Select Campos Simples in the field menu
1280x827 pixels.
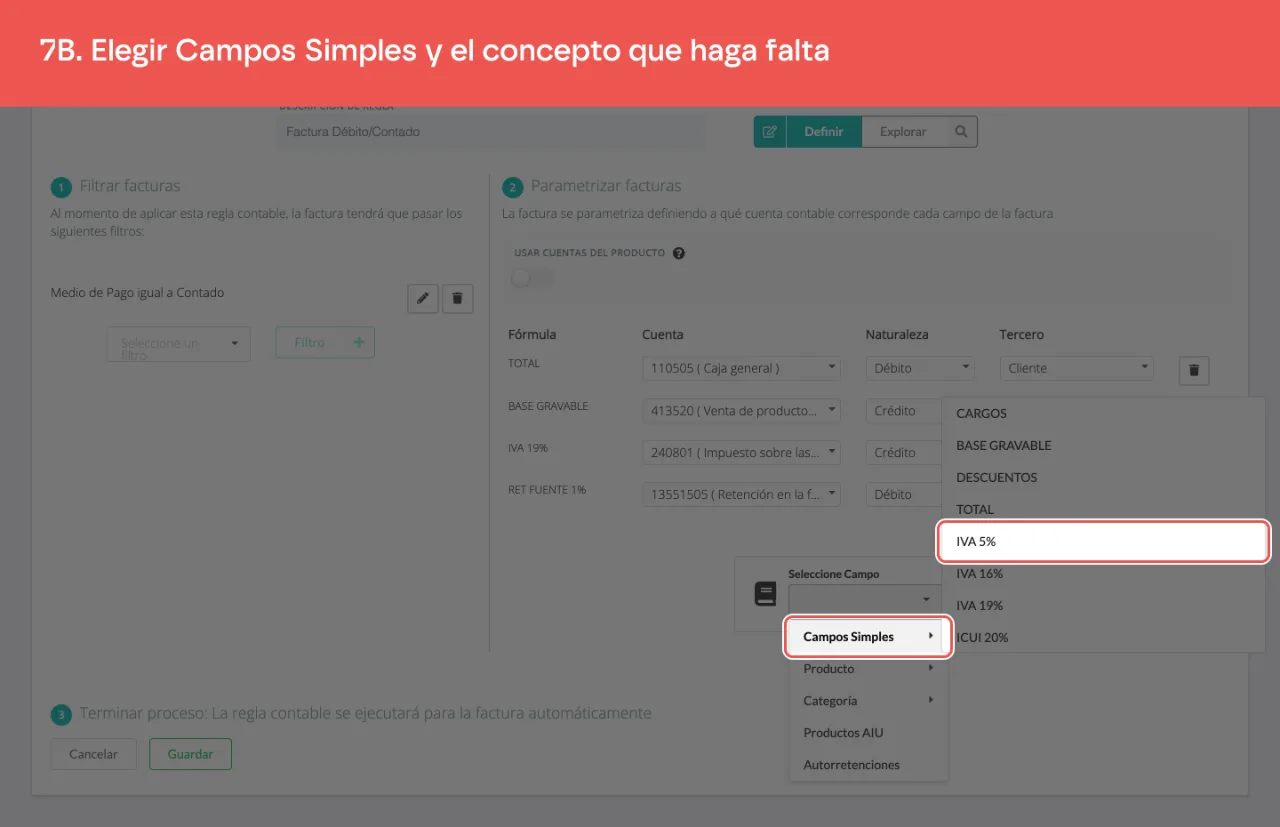pos(868,637)
